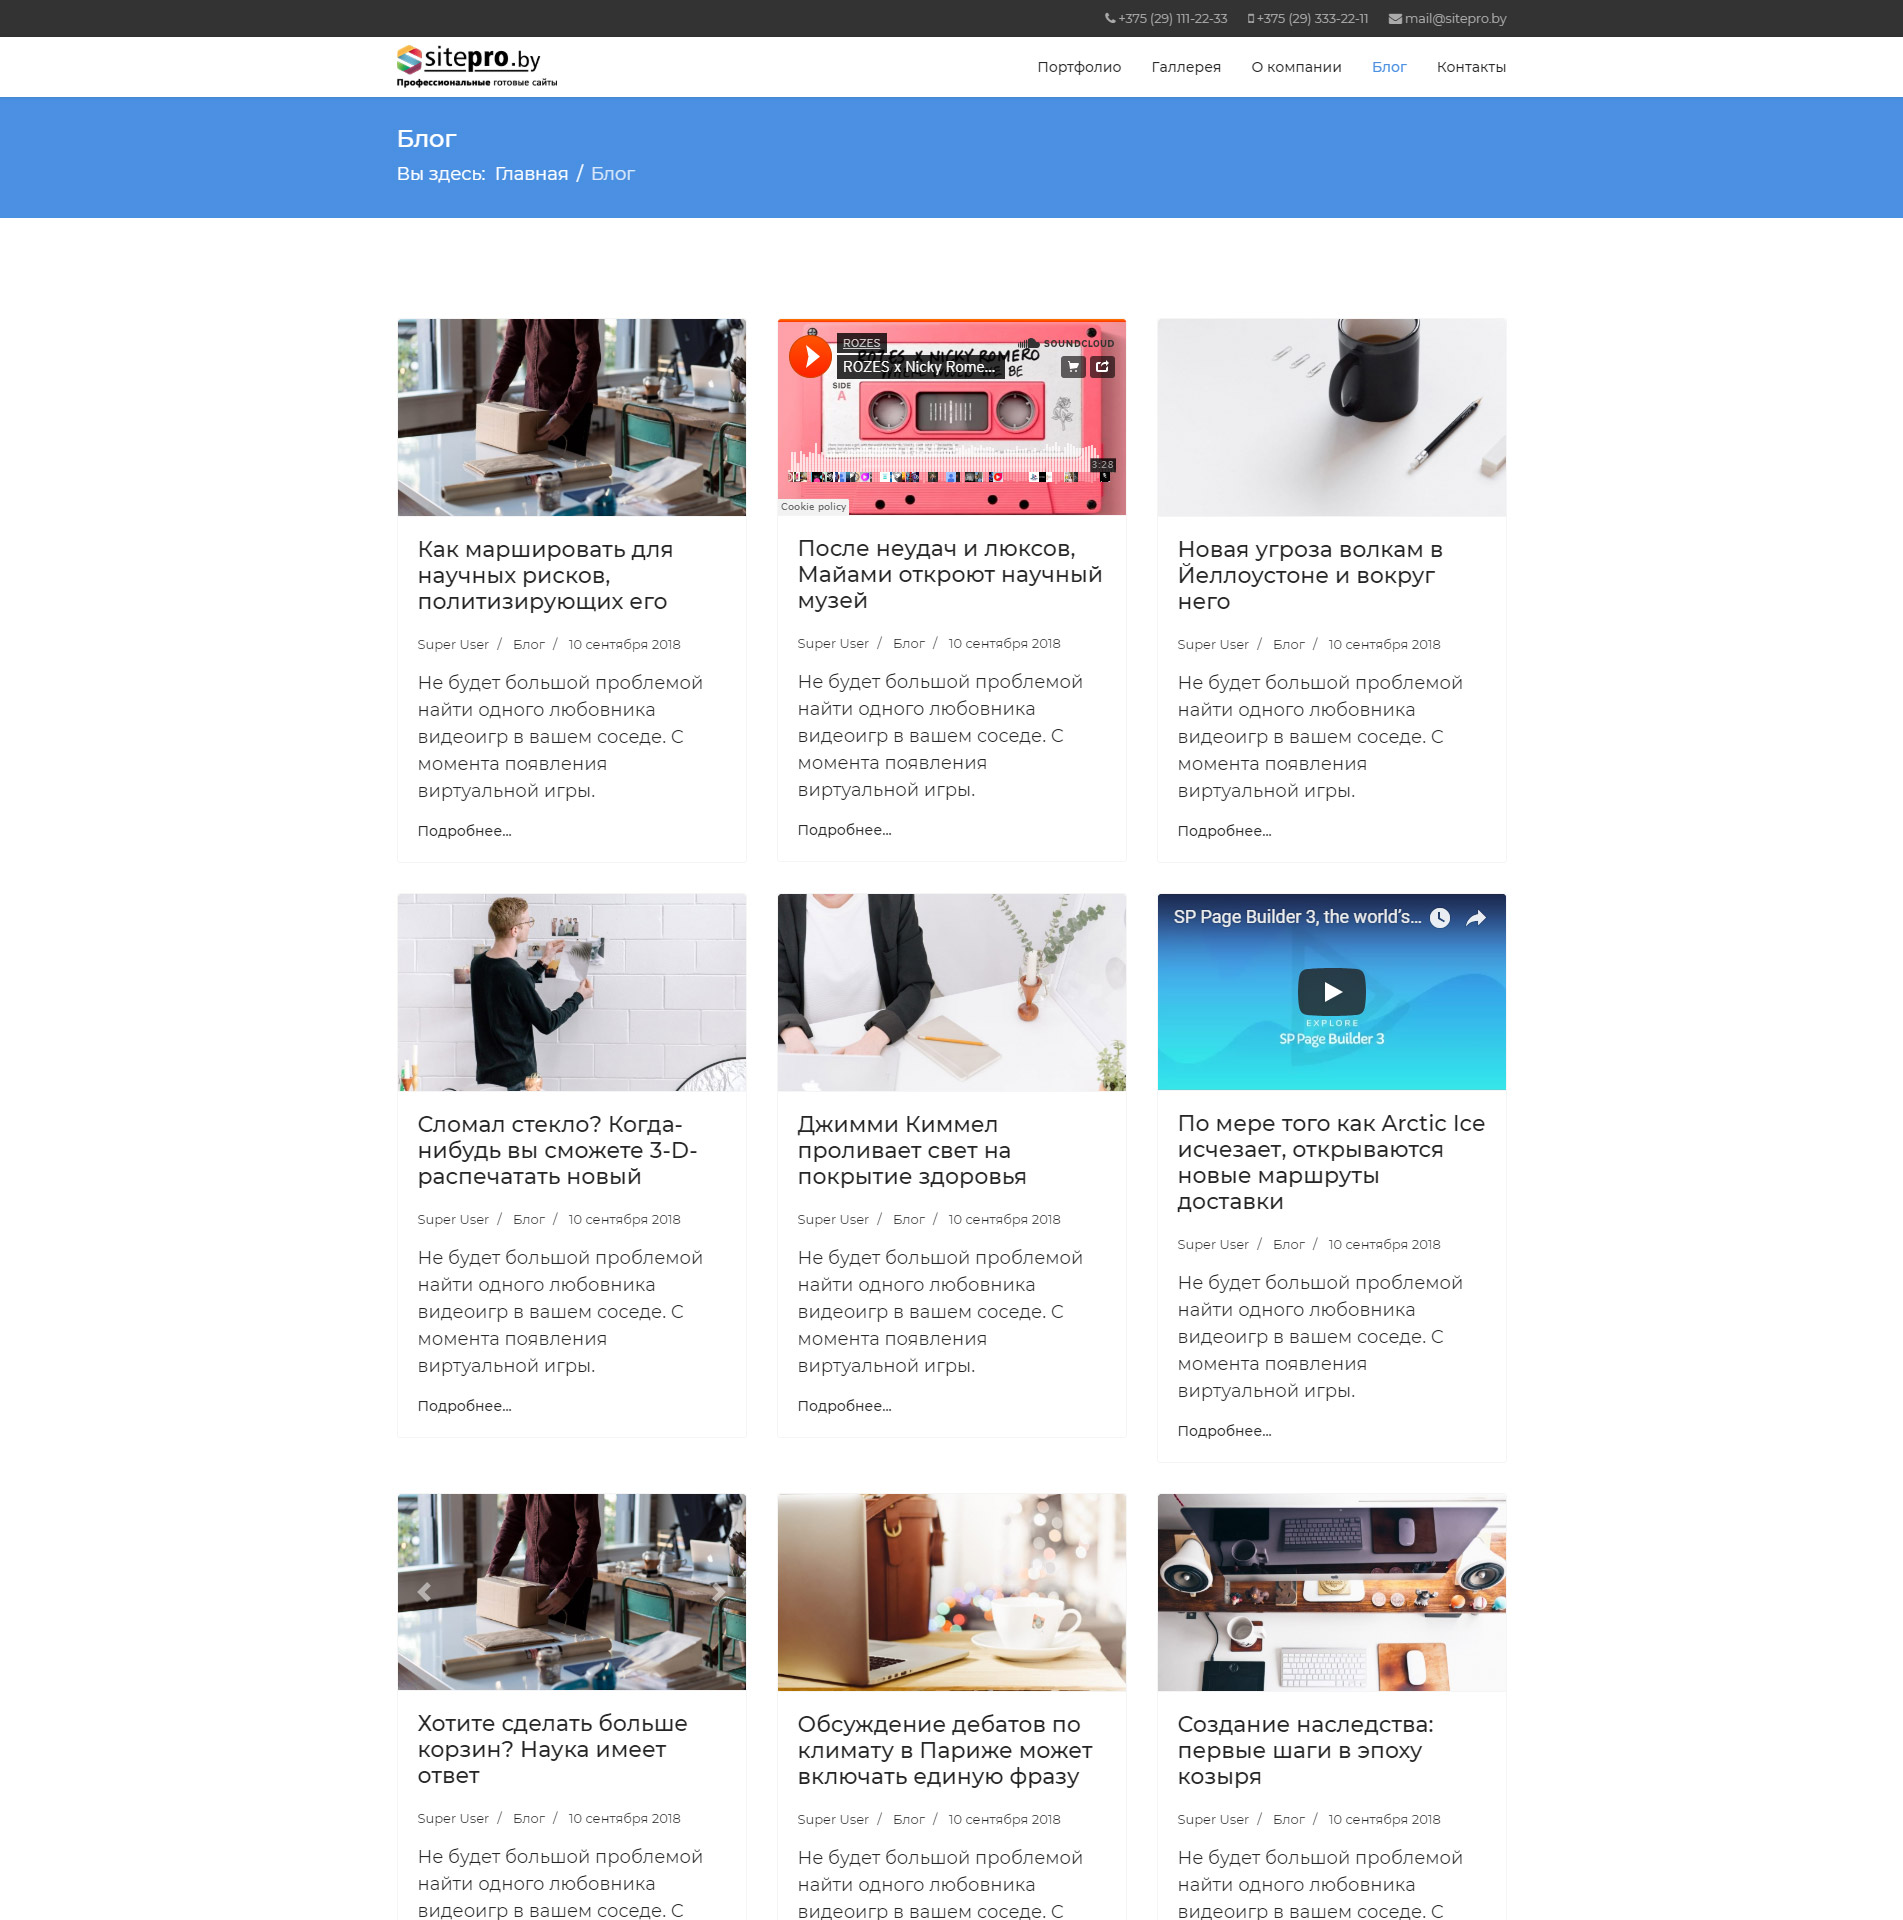Open the Портфолио menu item
The width and height of the screenshot is (1903, 1920).
pyautogui.click(x=1079, y=67)
